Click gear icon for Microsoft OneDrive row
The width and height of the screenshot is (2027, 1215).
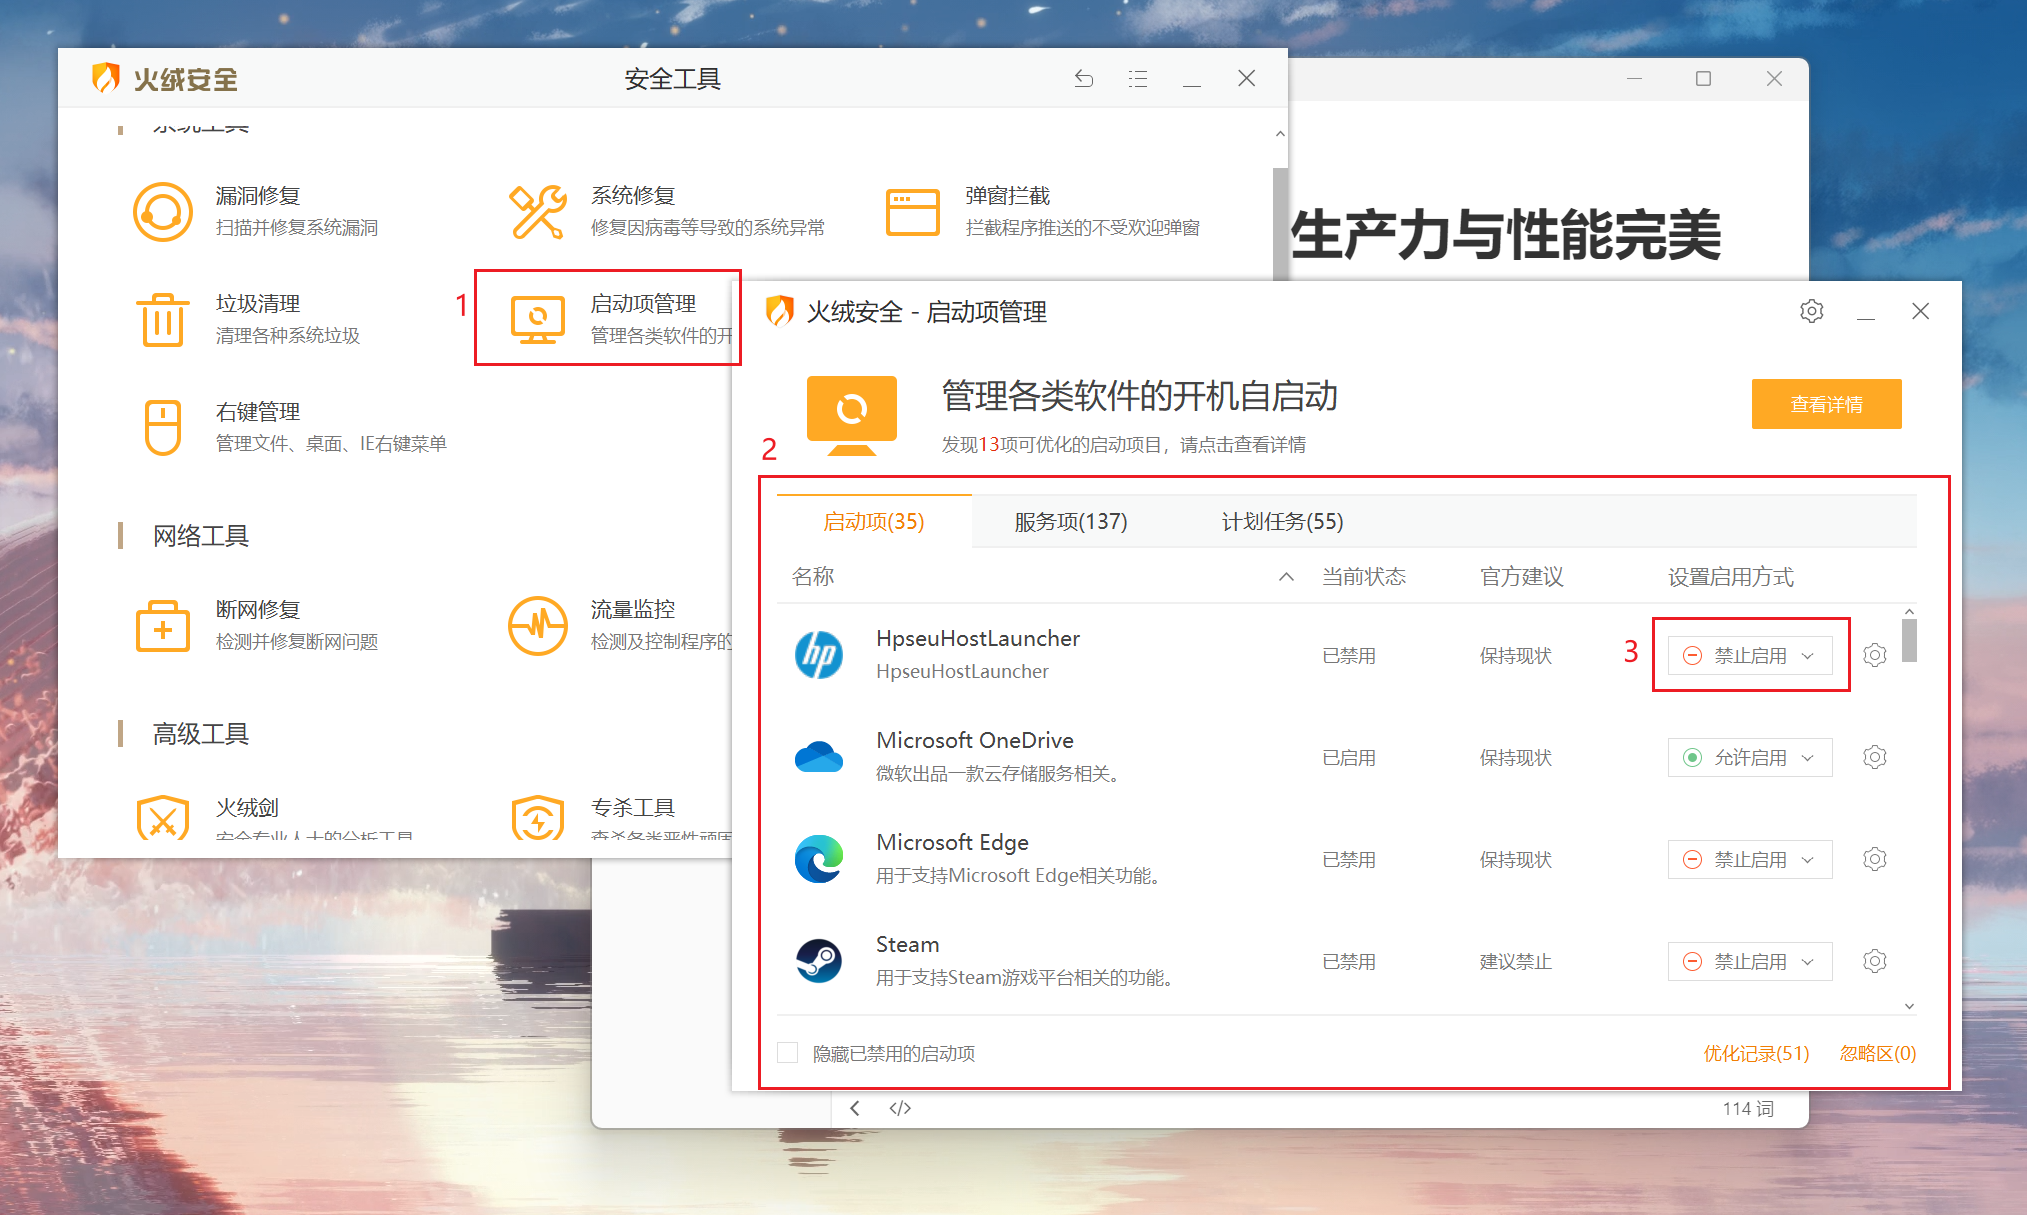[1875, 757]
